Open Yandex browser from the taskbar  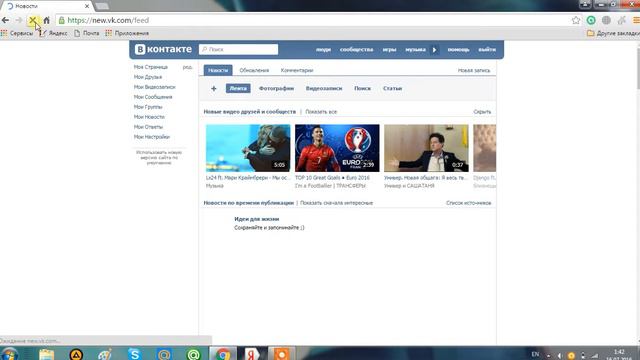coord(252,354)
